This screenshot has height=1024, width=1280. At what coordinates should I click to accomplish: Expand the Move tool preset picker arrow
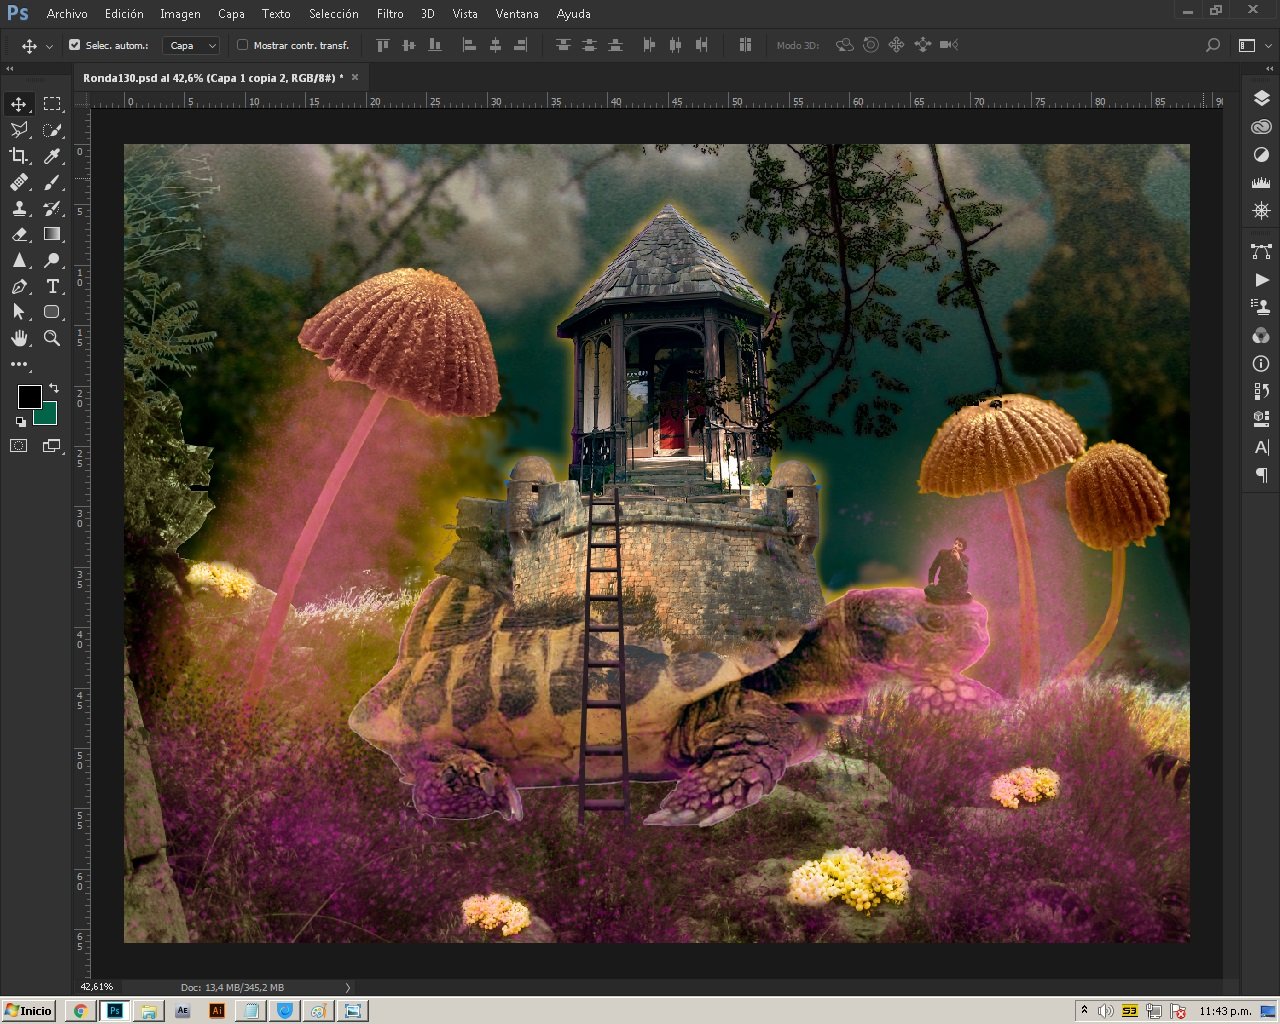pos(49,46)
